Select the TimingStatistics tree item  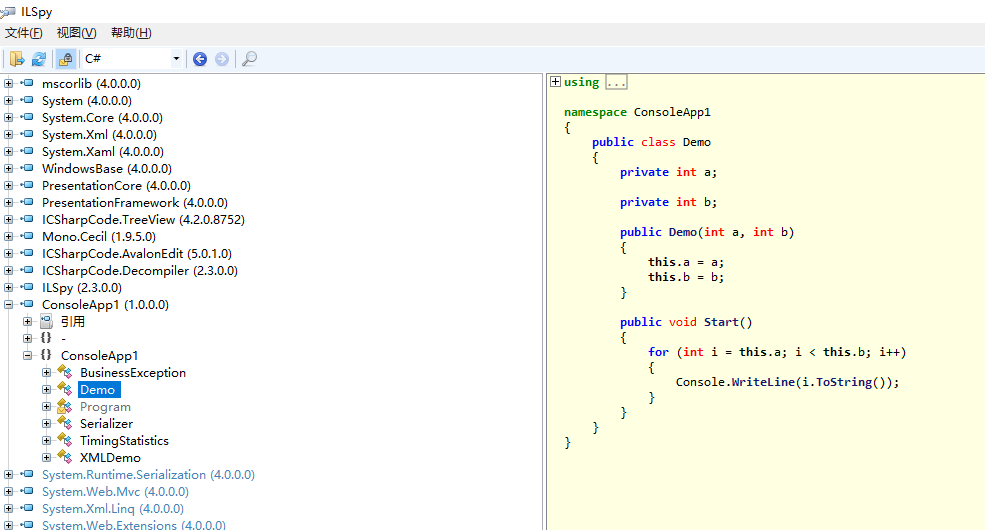point(124,441)
